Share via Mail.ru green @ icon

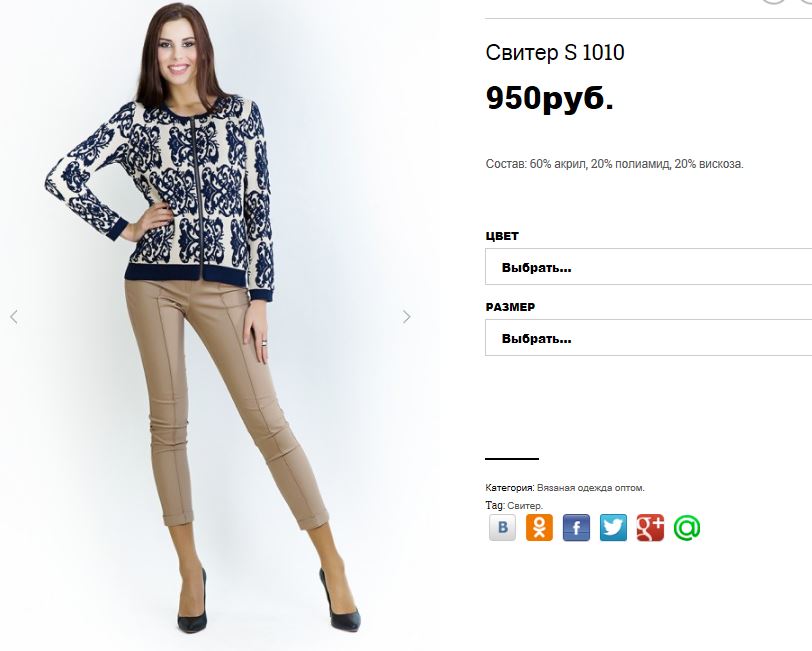(x=687, y=528)
